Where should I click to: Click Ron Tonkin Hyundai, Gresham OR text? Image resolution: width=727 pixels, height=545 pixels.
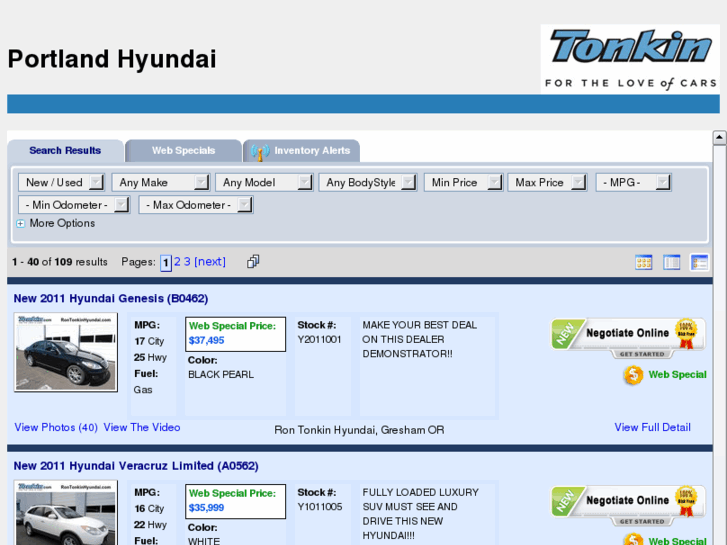pyautogui.click(x=359, y=430)
